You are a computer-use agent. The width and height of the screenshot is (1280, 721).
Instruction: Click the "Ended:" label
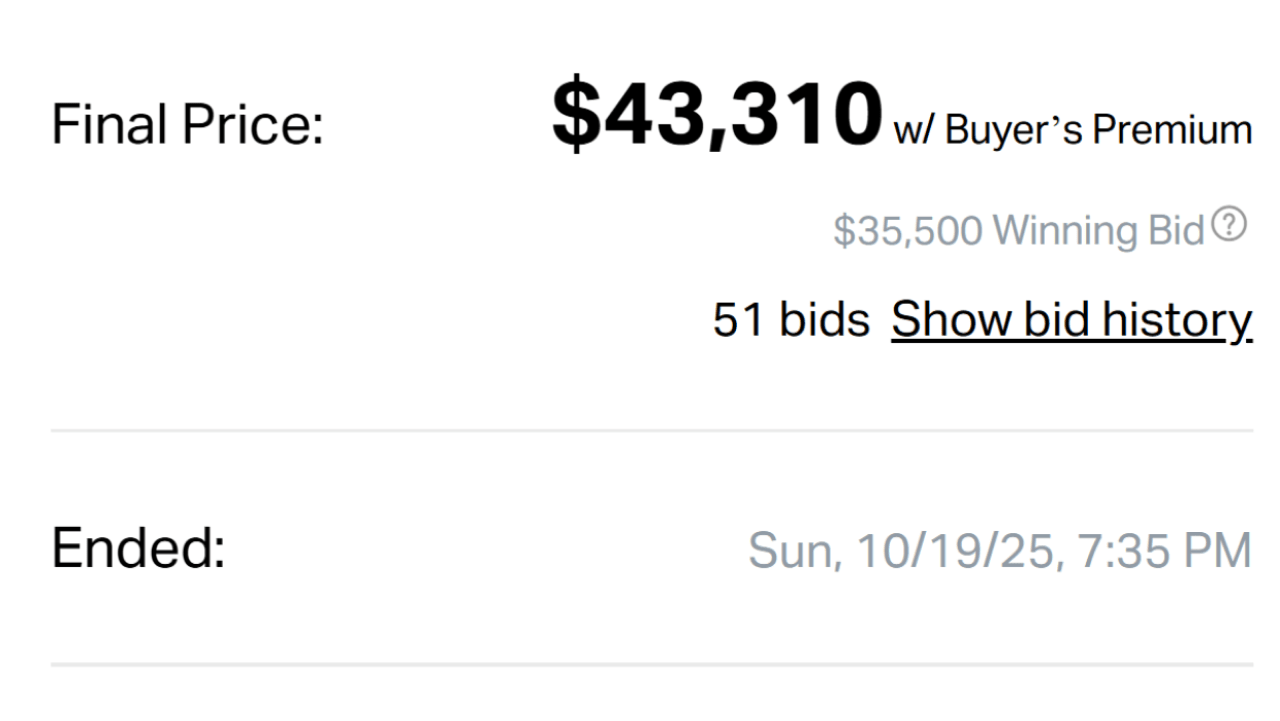[x=138, y=548]
